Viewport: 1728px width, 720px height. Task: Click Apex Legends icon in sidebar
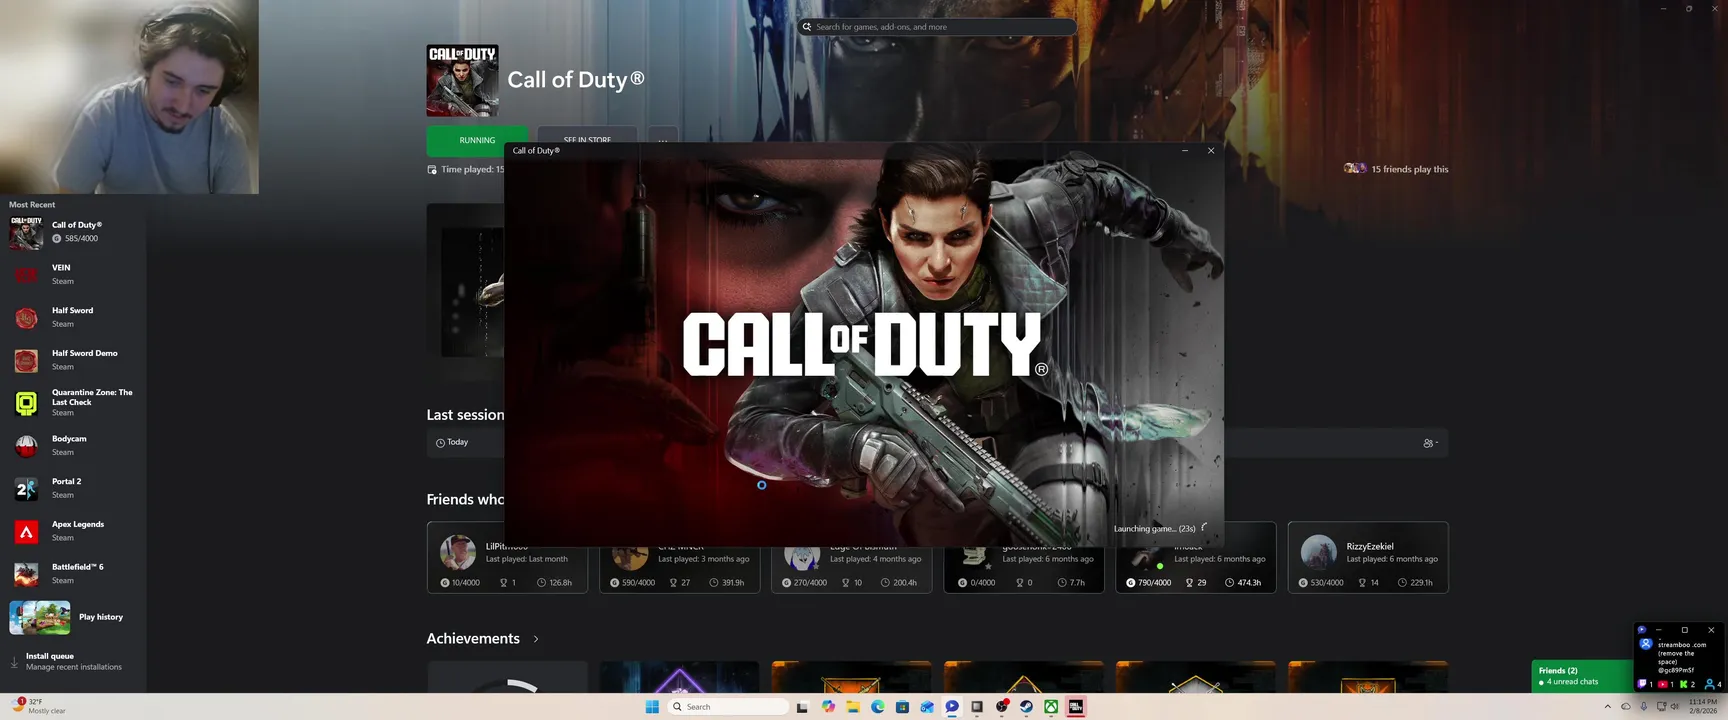pos(26,532)
